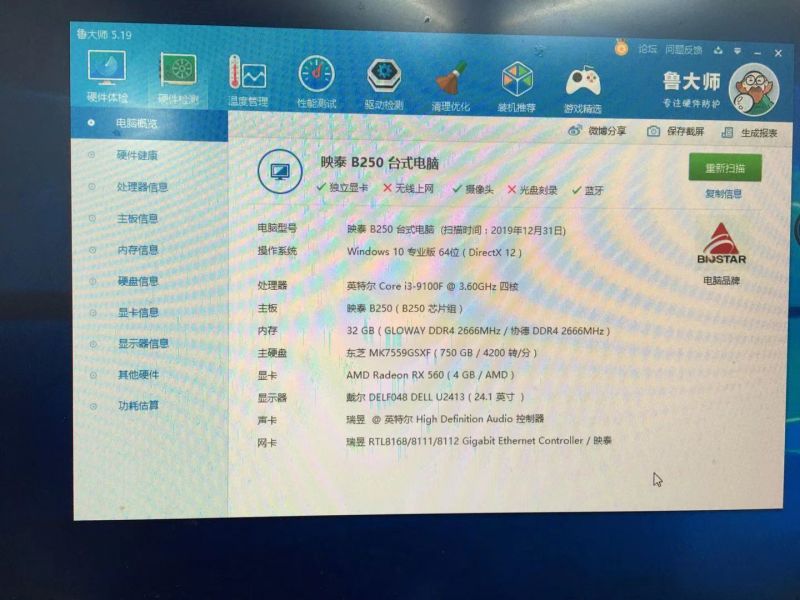Minimize the 鲁大师 window
Viewport: 800px width, 600px height.
pos(757,52)
